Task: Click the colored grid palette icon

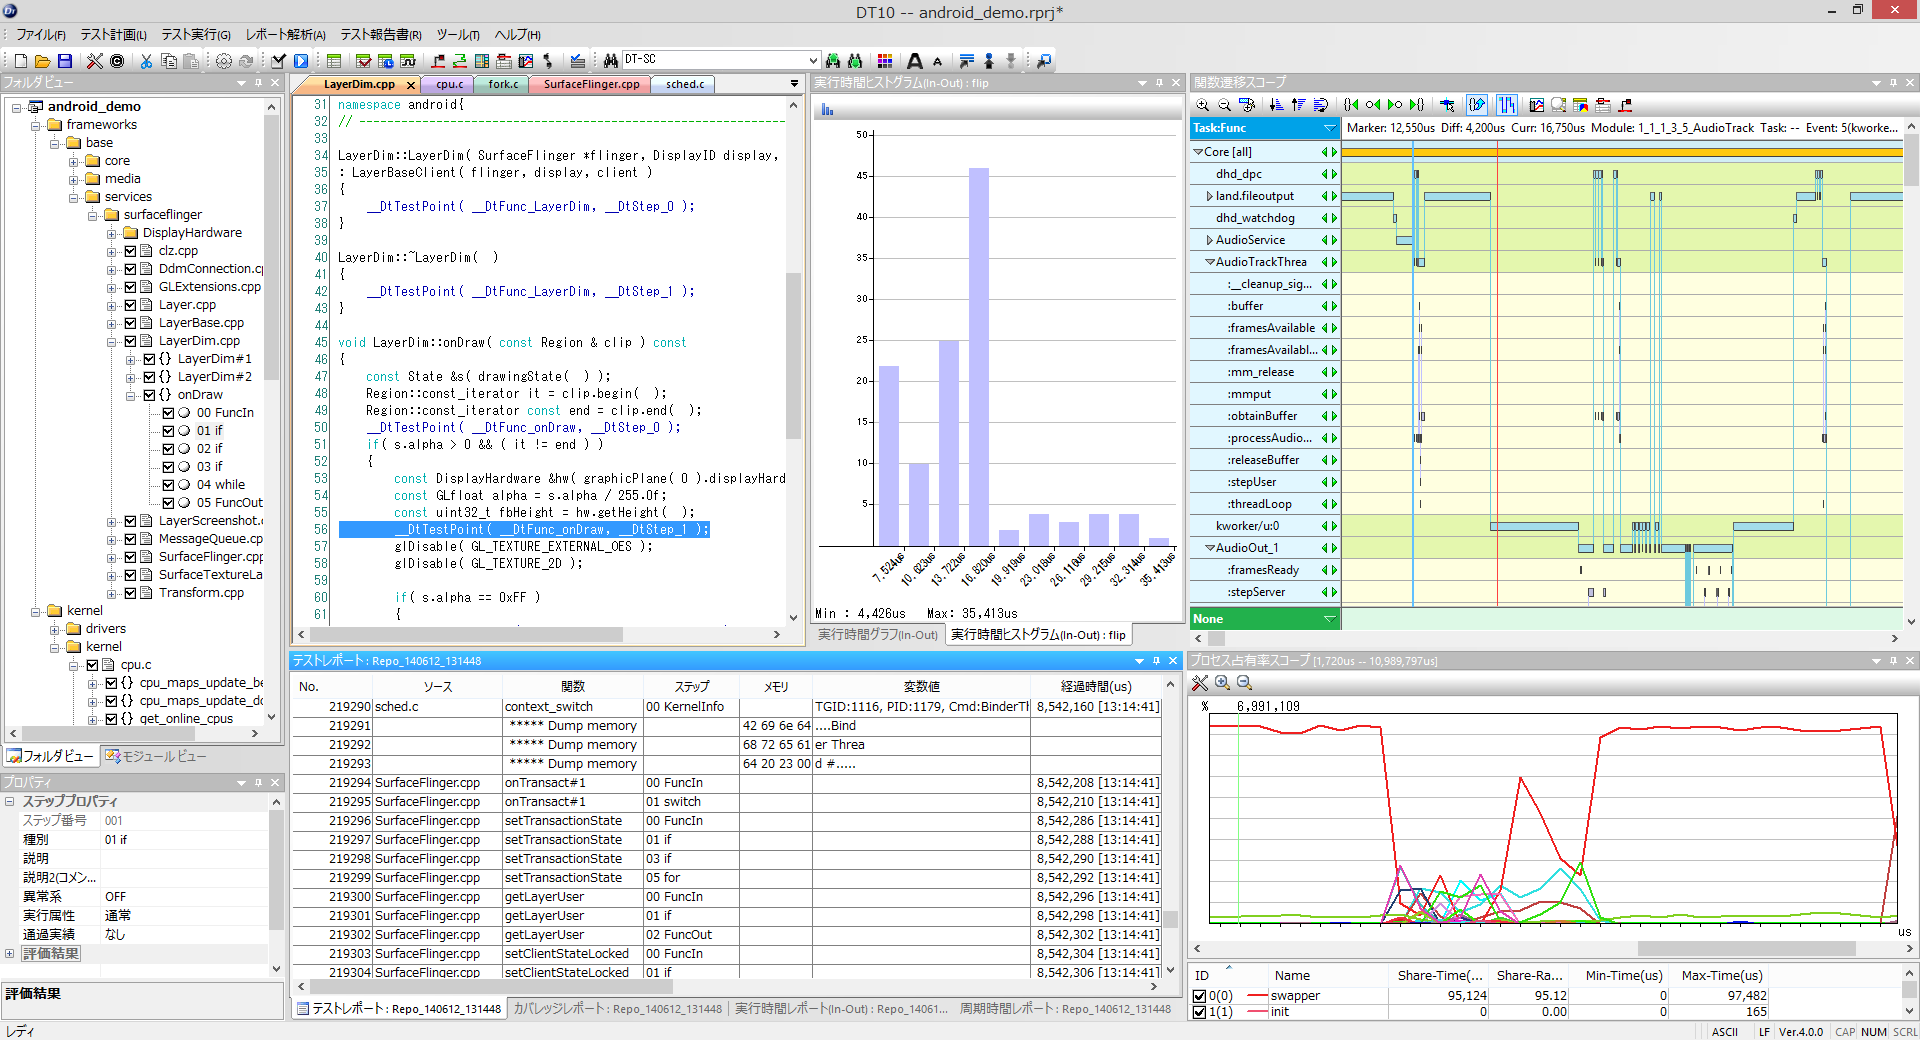Action: 885,61
